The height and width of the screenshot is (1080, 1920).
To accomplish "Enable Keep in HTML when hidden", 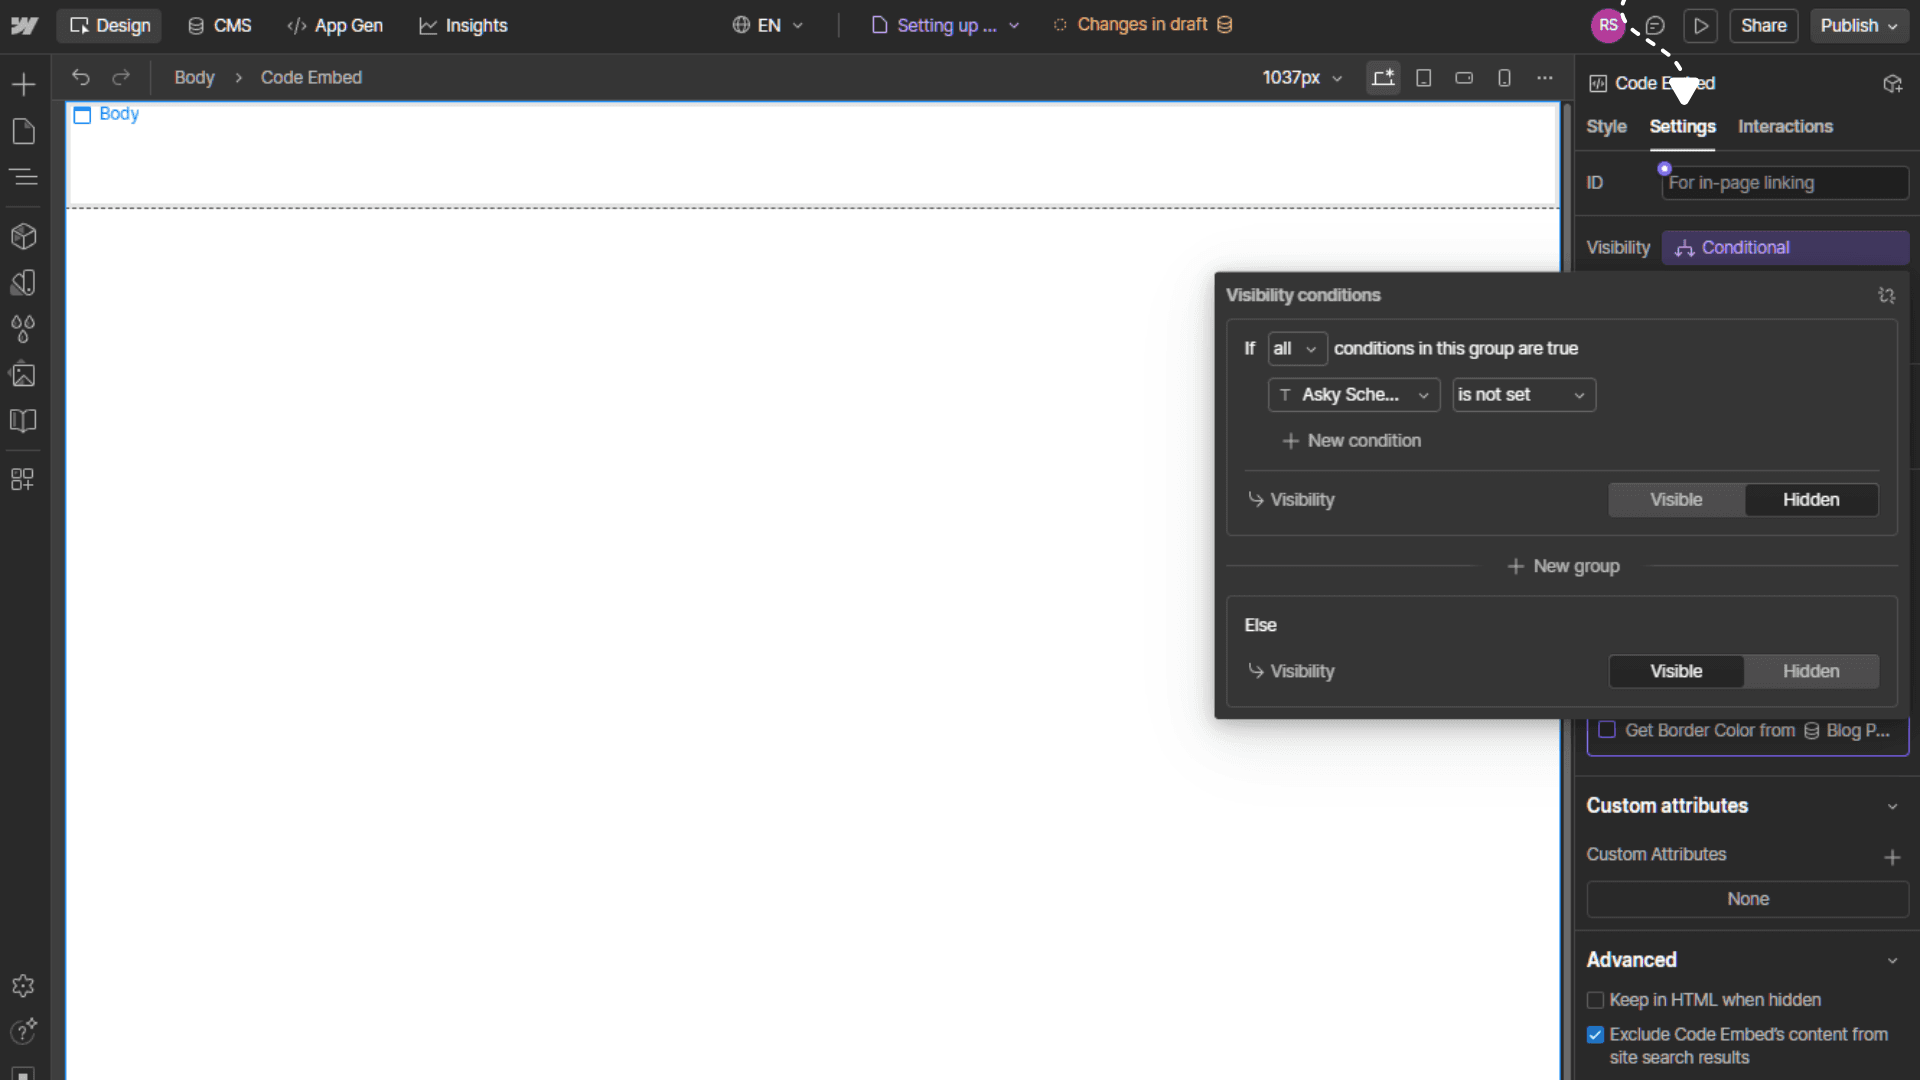I will 1596,1000.
